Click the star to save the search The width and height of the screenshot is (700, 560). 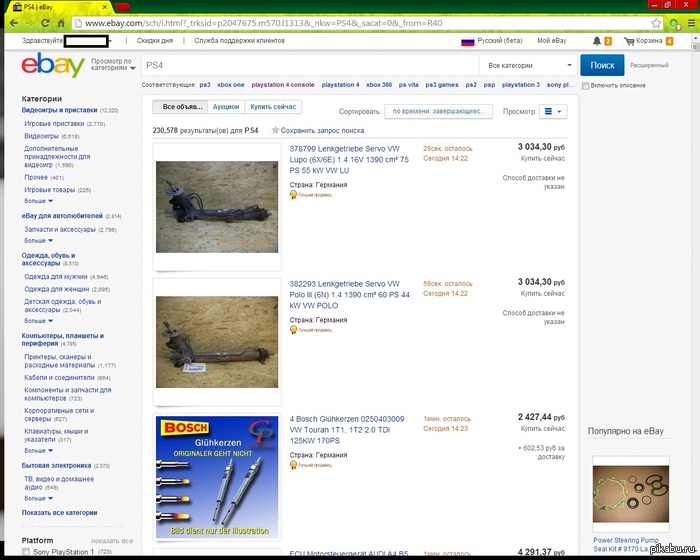point(275,130)
